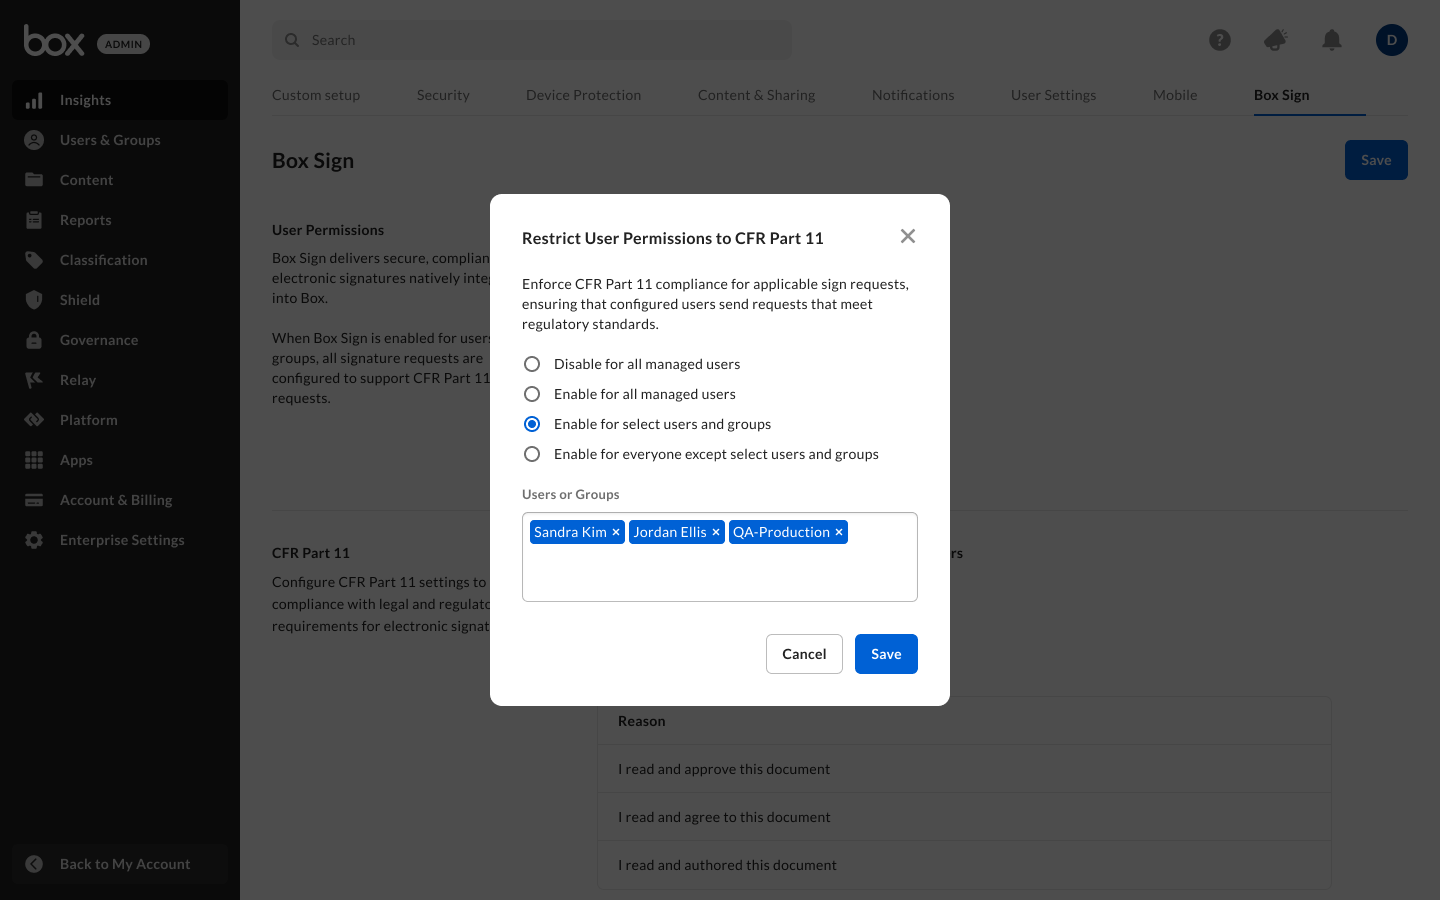Select Enable for select users and groups
Screen dimensions: 1440x900
[532, 424]
